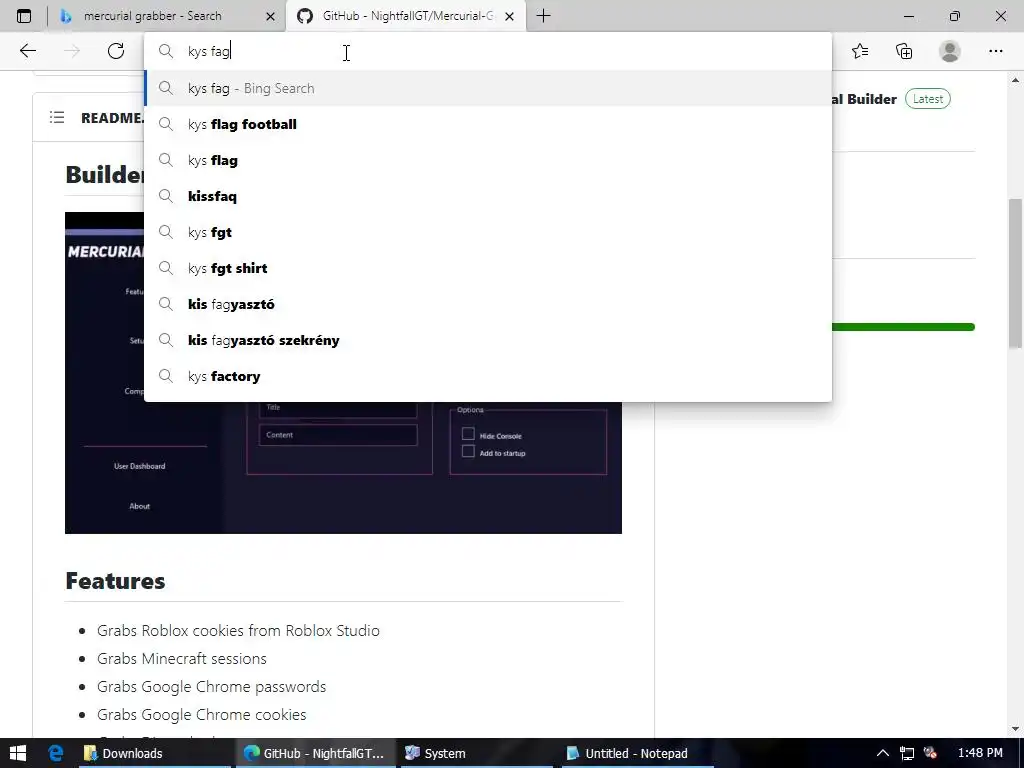Switch to Untitled Notepad on taskbar
The height and width of the screenshot is (768, 1024).
click(x=639, y=753)
